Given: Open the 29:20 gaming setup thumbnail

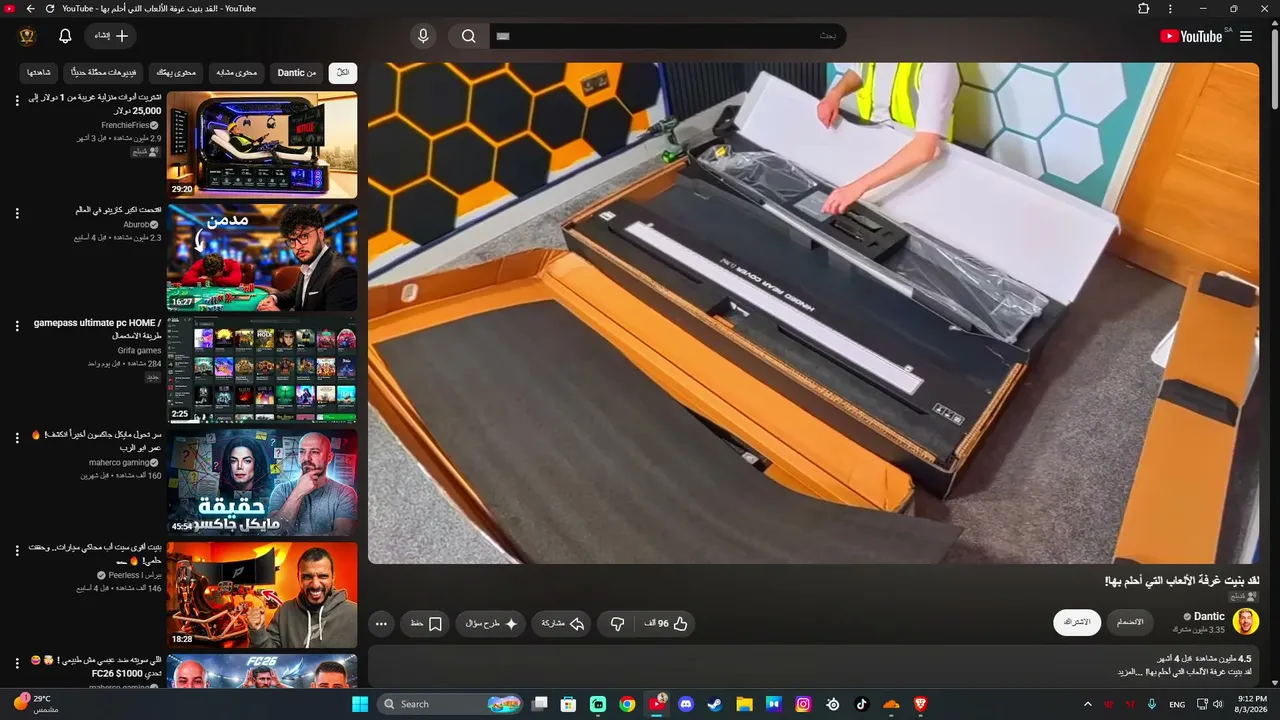Looking at the screenshot, I should [262, 145].
